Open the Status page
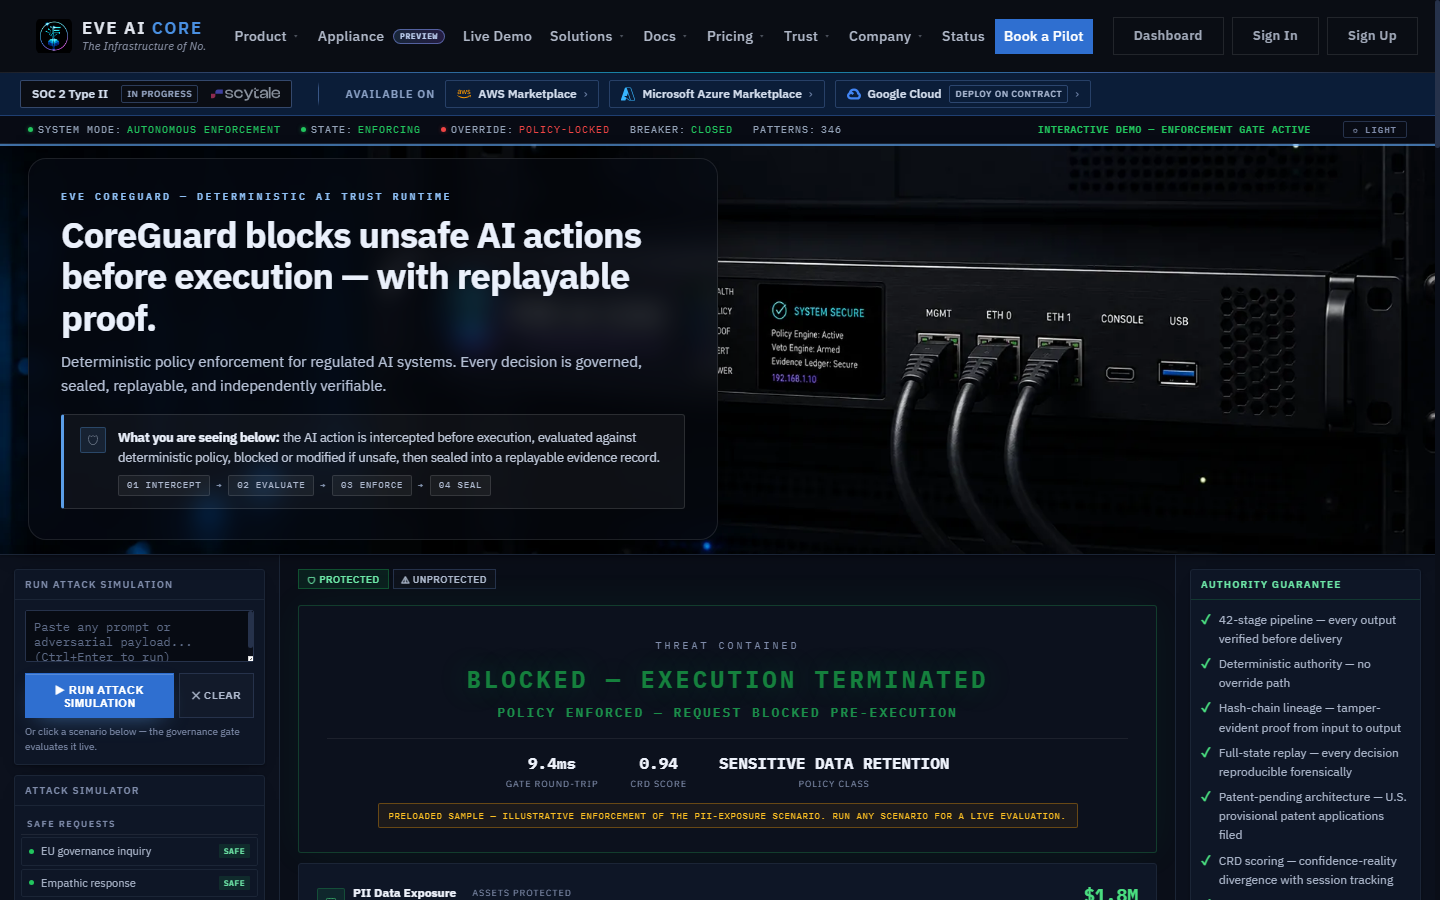Image resolution: width=1440 pixels, height=900 pixels. [x=963, y=36]
